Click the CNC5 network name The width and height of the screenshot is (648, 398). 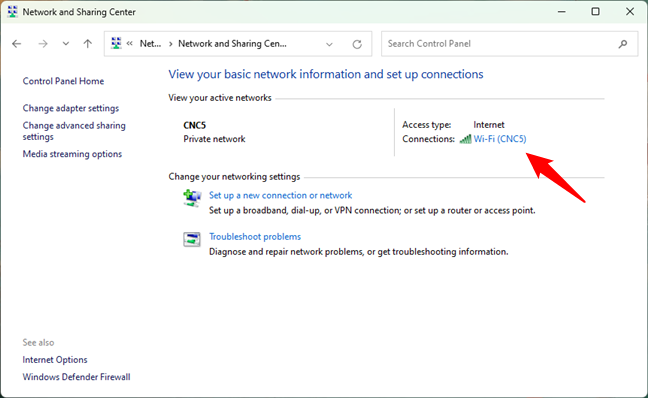click(195, 125)
